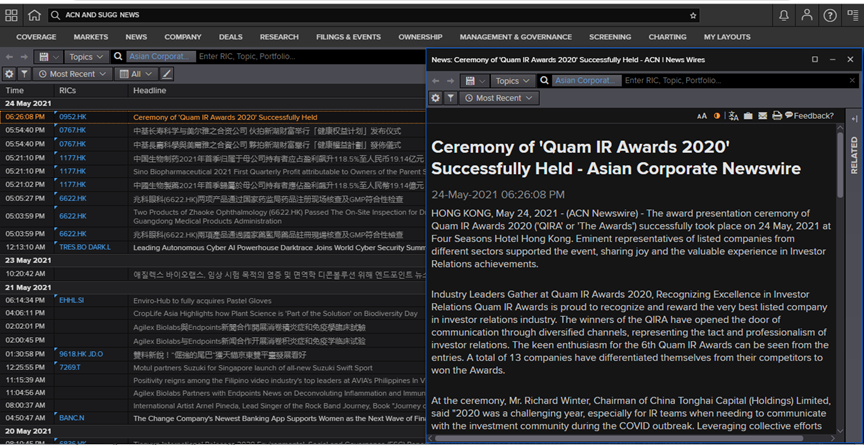Click the Feedback? link
864x445 pixels.
(809, 116)
